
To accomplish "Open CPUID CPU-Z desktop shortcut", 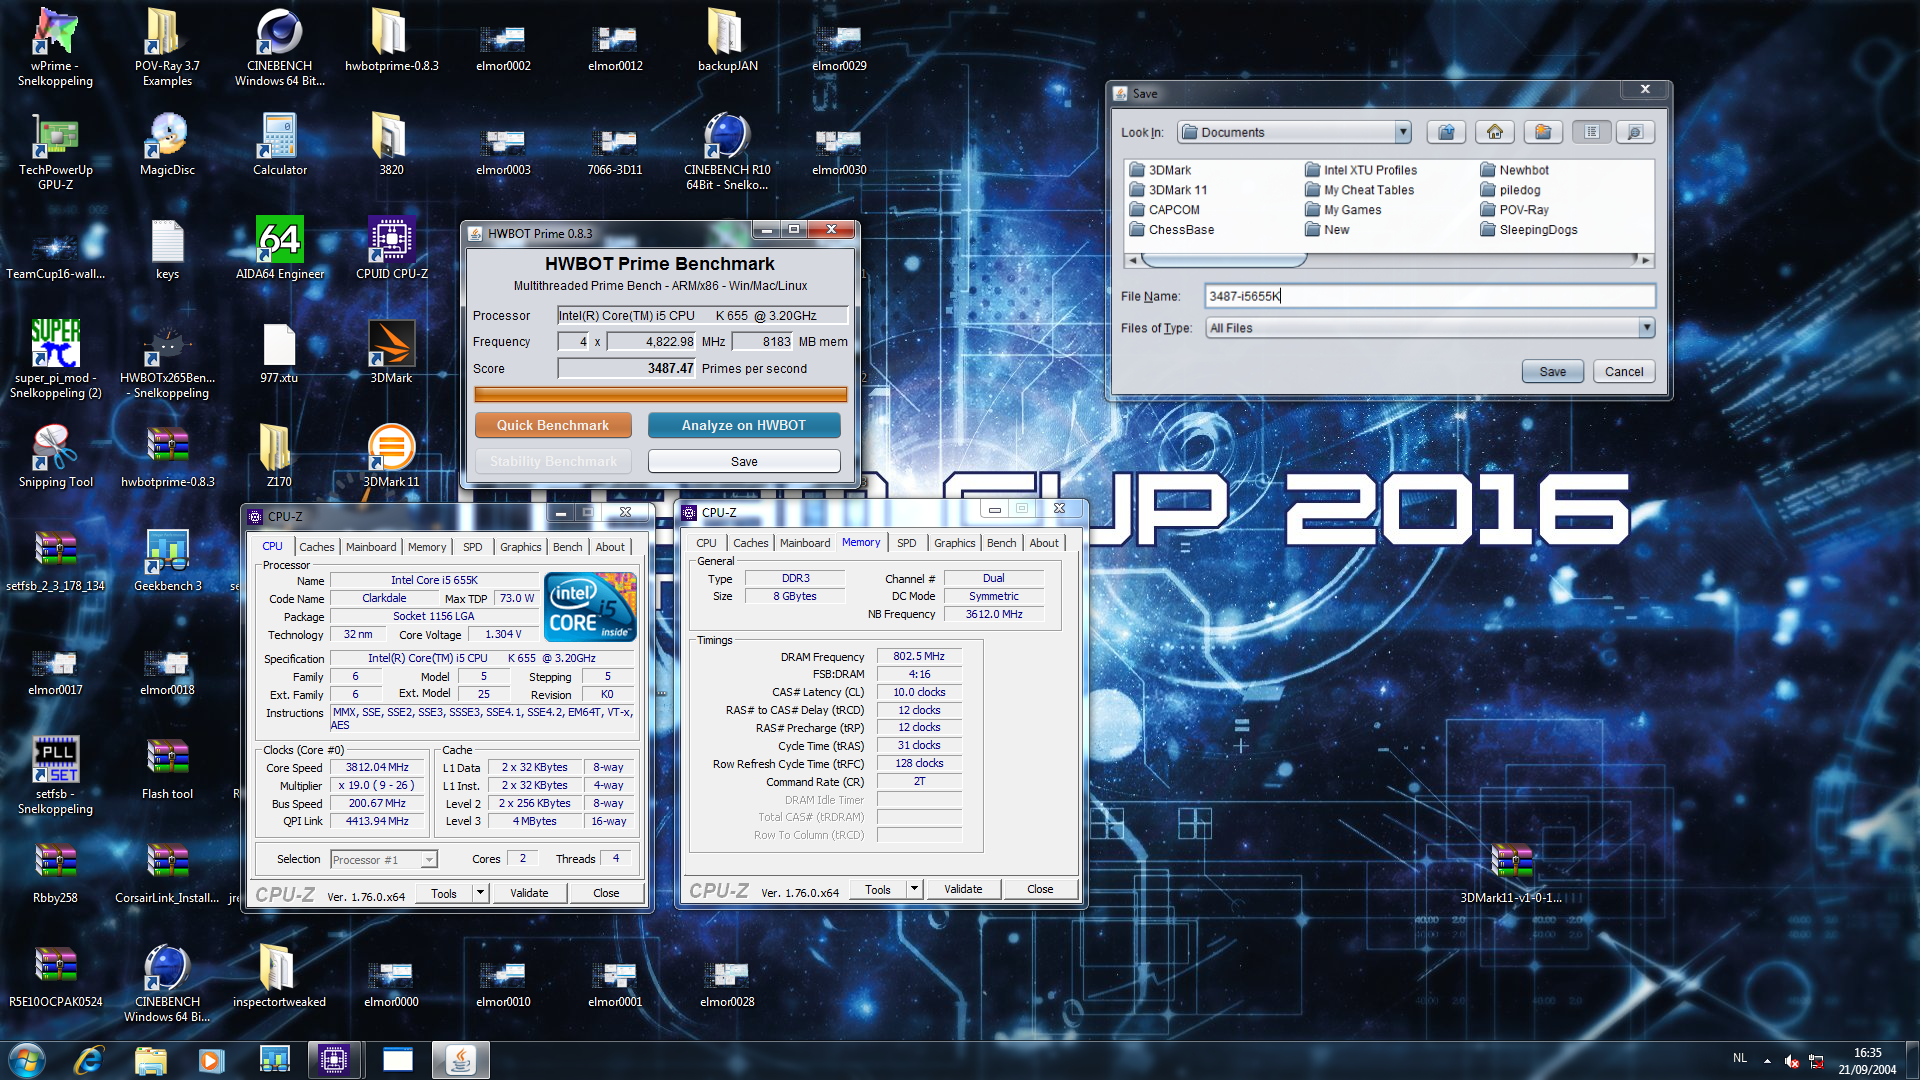I will 391,248.
